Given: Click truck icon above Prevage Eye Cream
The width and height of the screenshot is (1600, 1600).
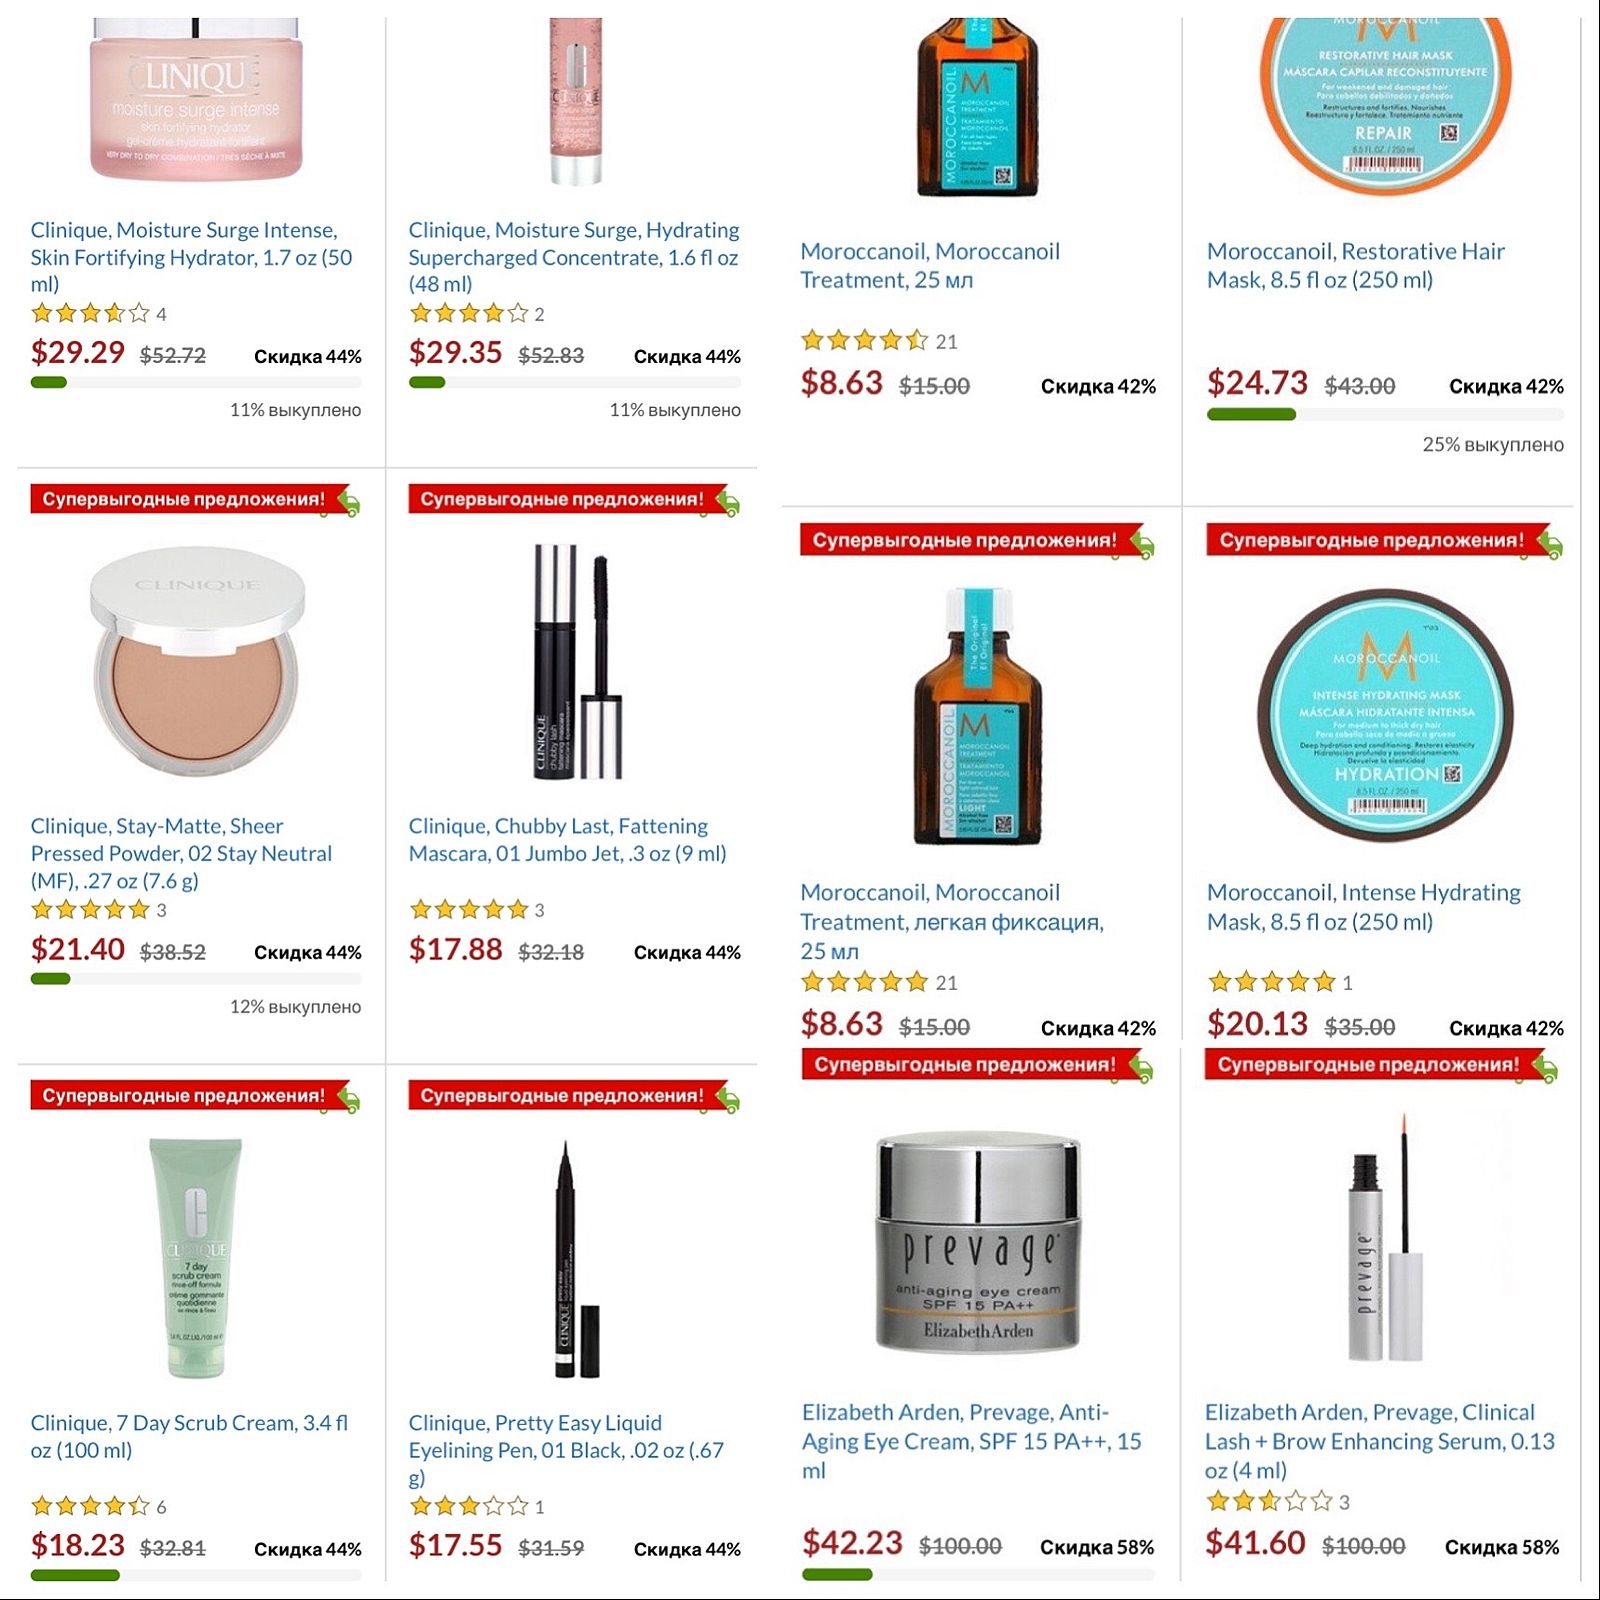Looking at the screenshot, I should 1140,1069.
